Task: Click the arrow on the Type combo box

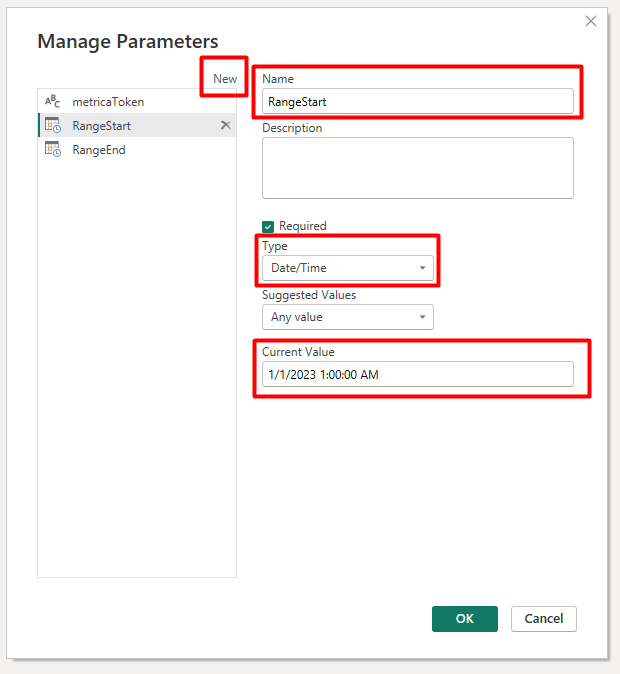Action: (422, 268)
